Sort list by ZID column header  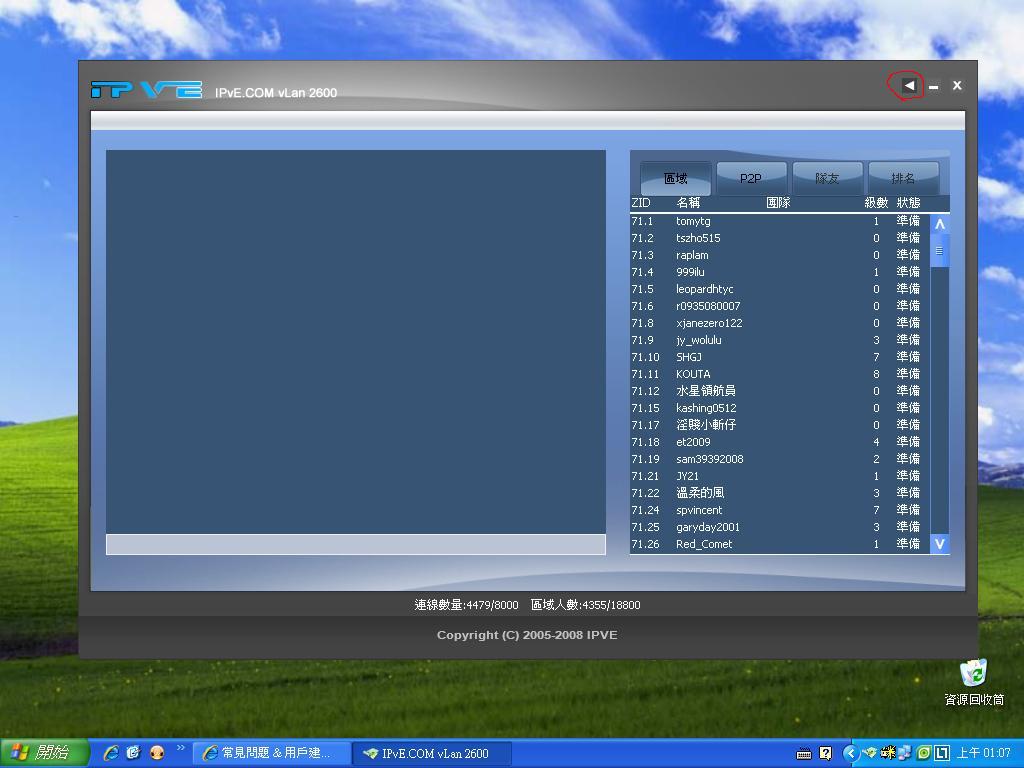pyautogui.click(x=641, y=203)
